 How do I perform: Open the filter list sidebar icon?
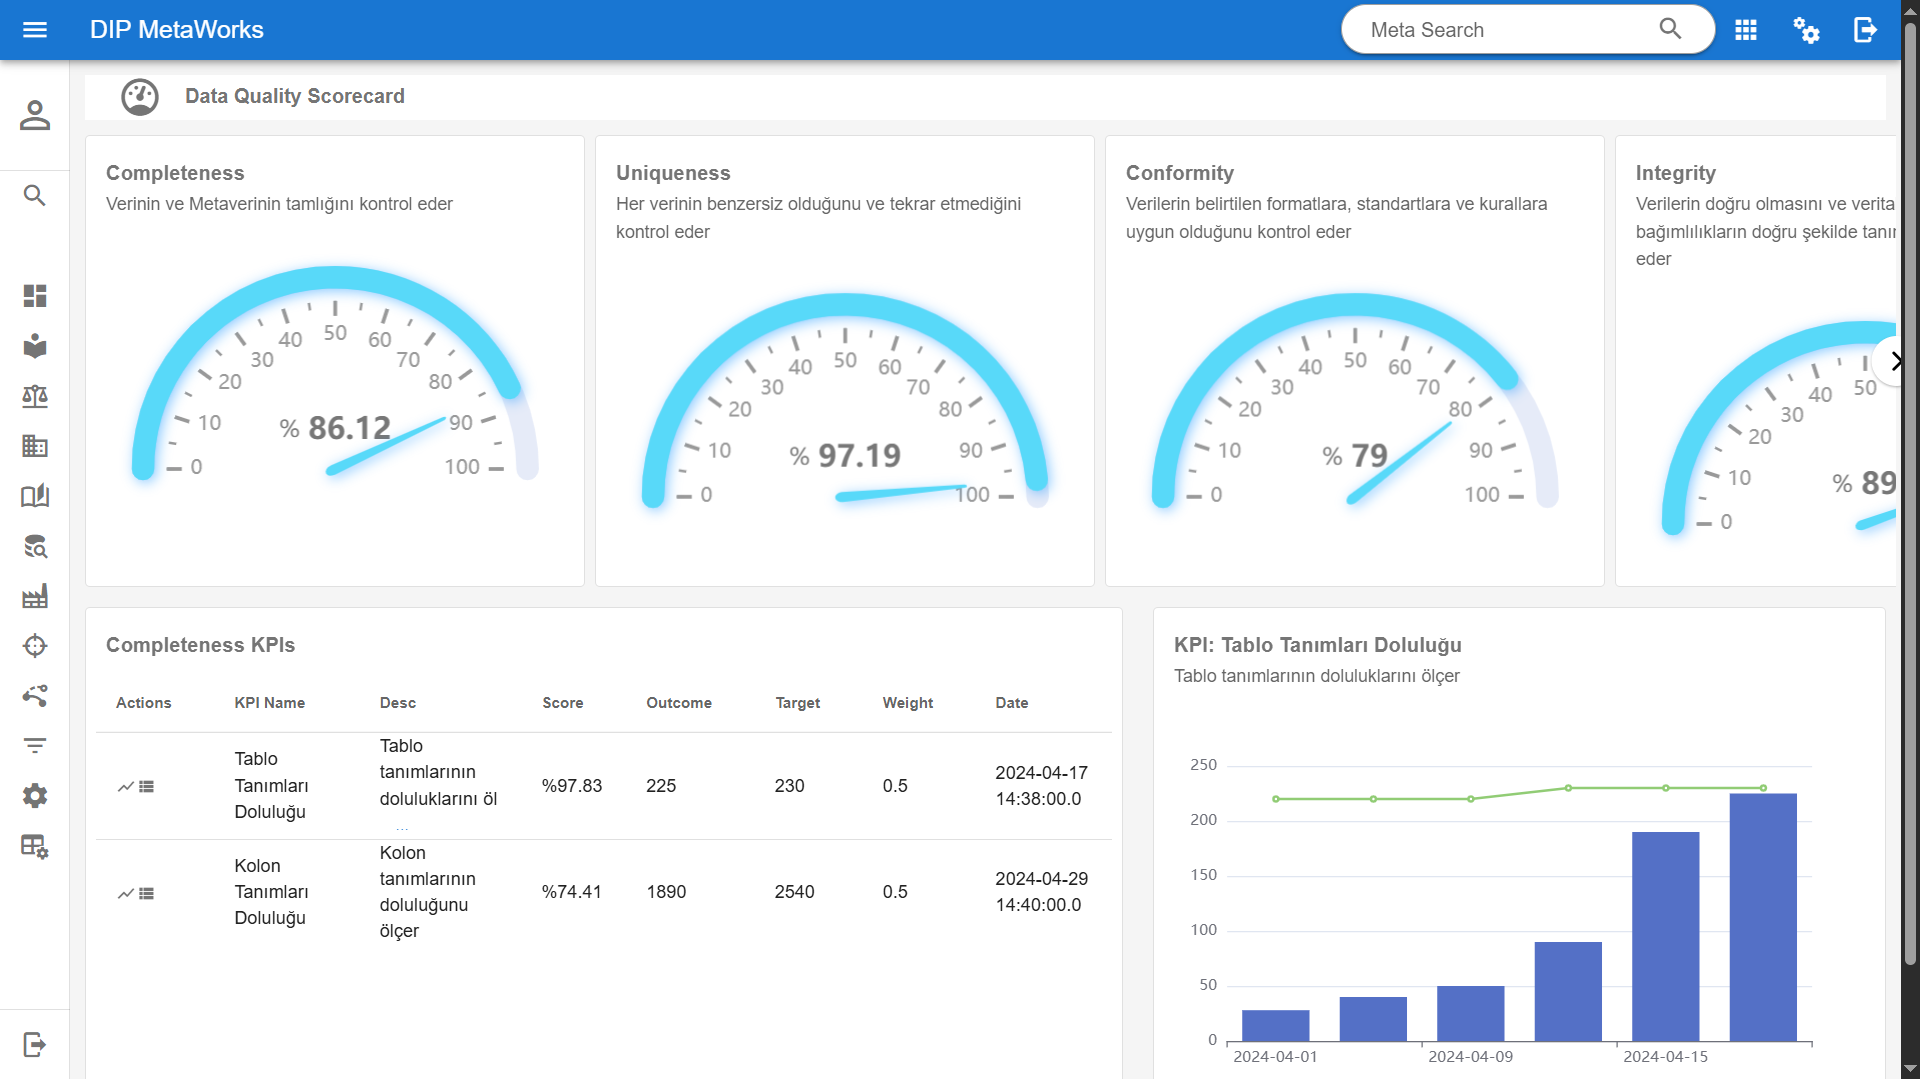click(35, 746)
